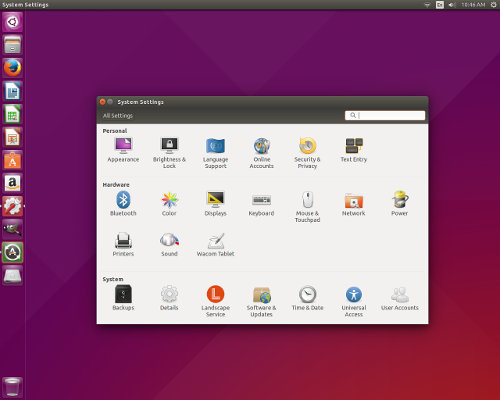Open Details panel
This screenshot has width=500, height=400.
point(169,298)
